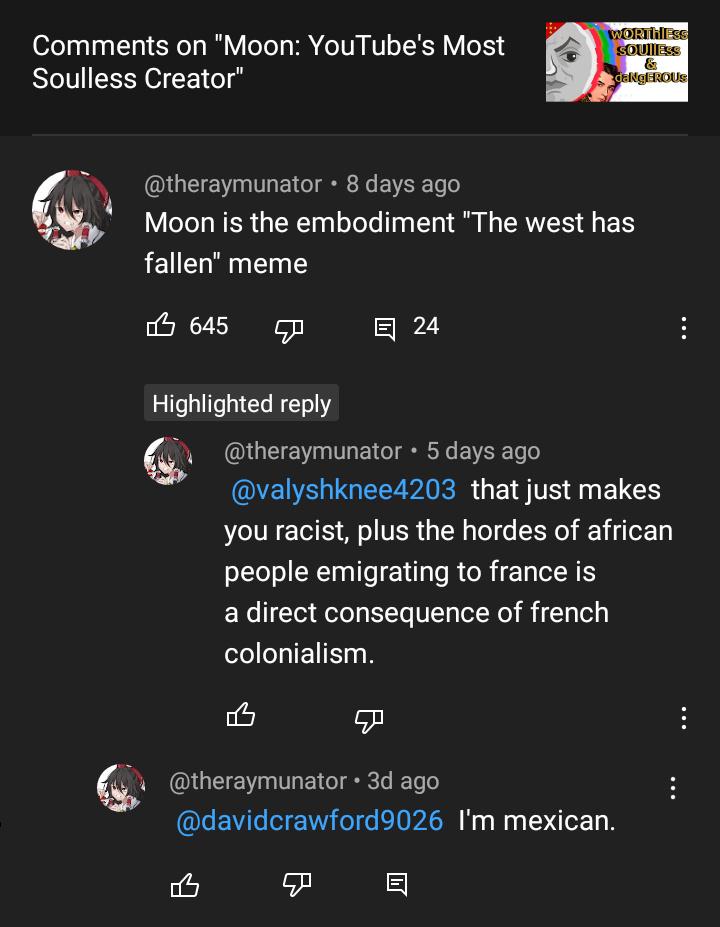Image resolution: width=720 pixels, height=927 pixels.
Task: Dislike the 'I'm mexican.' reply
Action: pos(297,883)
